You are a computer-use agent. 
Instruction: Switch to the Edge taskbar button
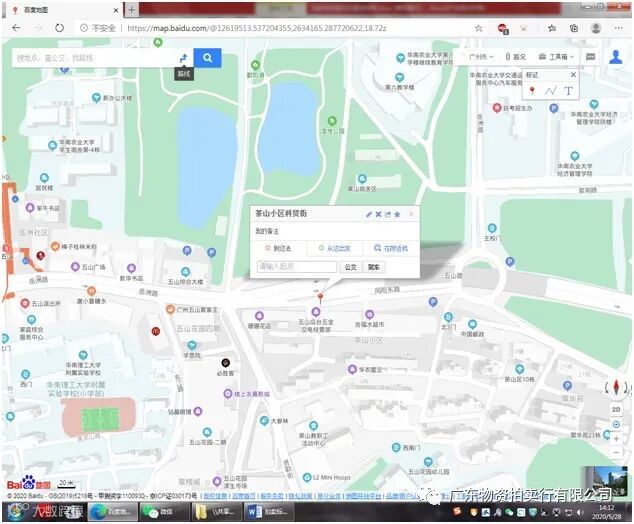pos(113,512)
